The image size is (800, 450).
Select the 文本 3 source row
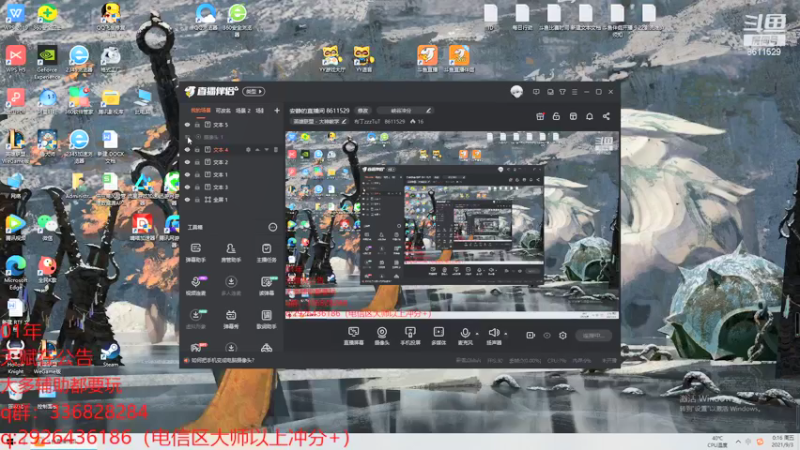[232, 187]
